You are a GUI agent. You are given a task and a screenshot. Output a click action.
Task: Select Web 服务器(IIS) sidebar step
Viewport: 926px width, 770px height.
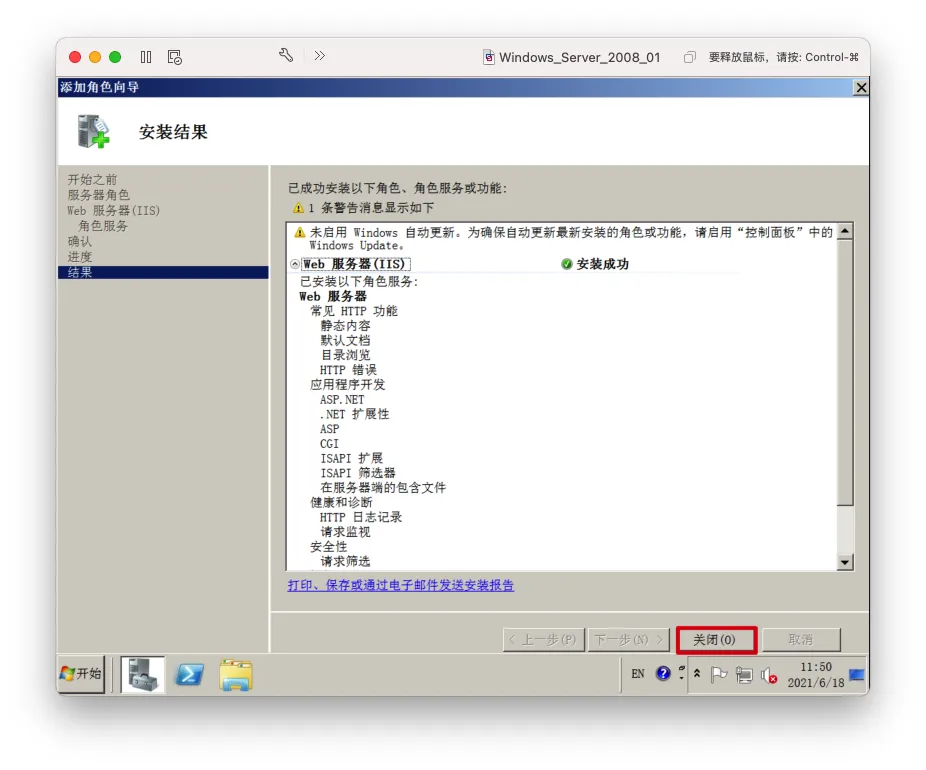coord(113,211)
